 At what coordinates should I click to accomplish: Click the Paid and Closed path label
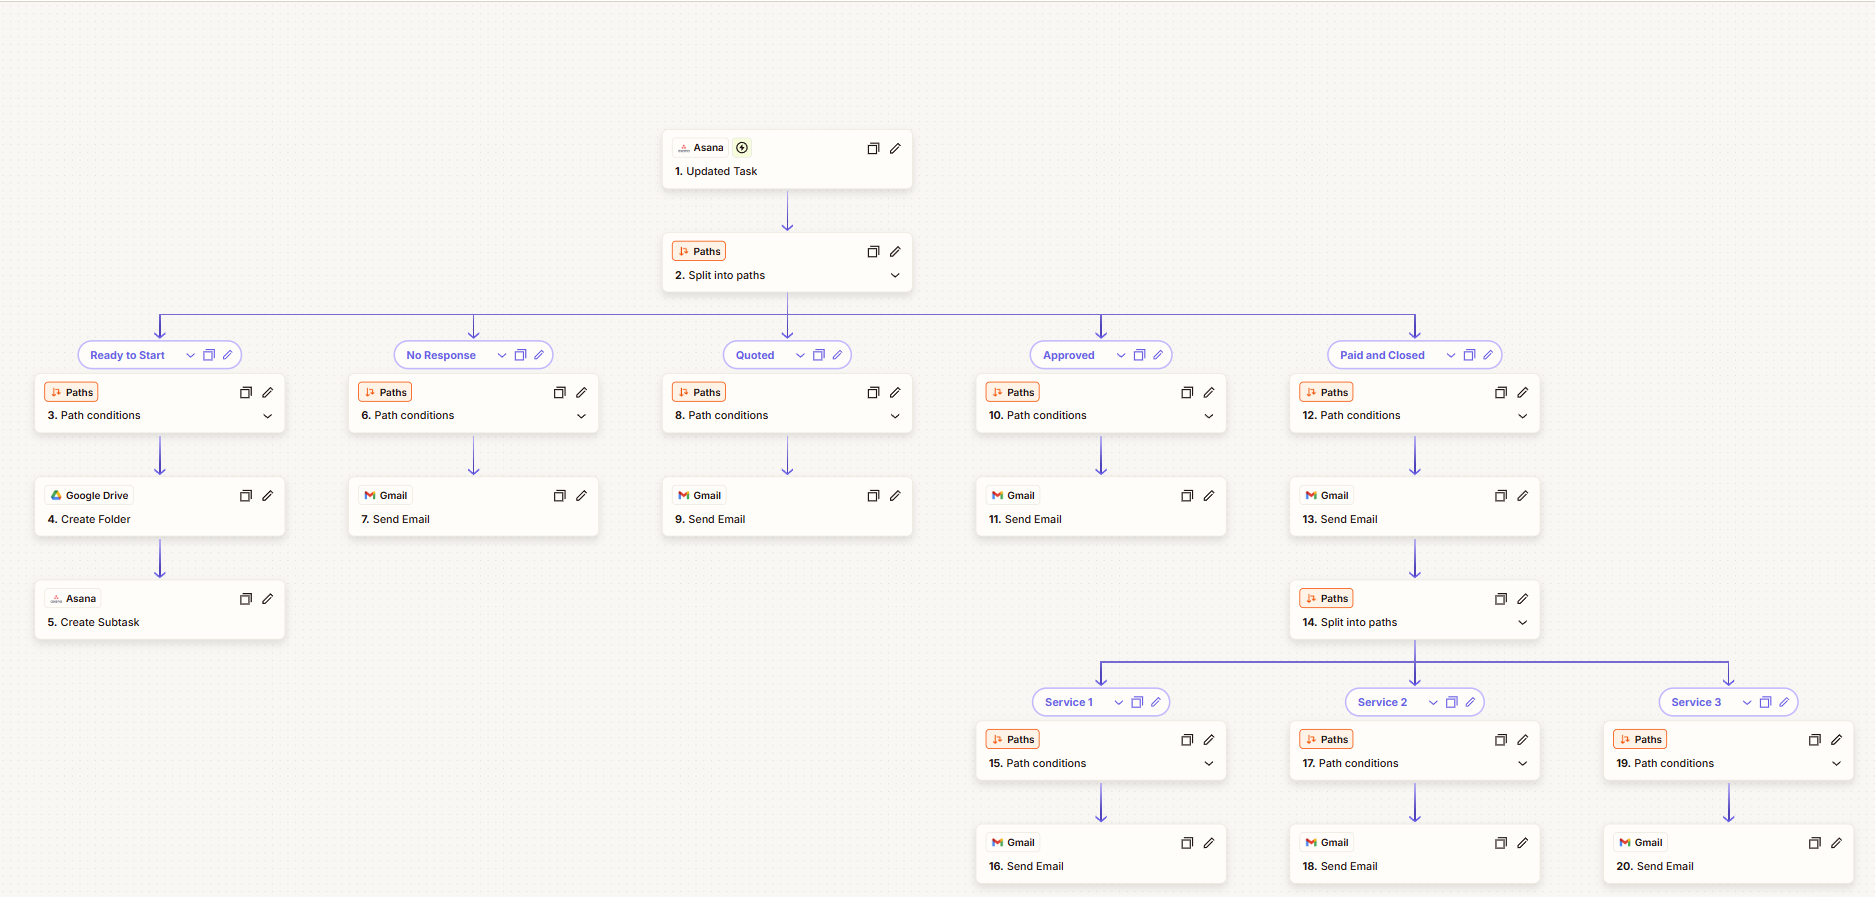coord(1382,355)
